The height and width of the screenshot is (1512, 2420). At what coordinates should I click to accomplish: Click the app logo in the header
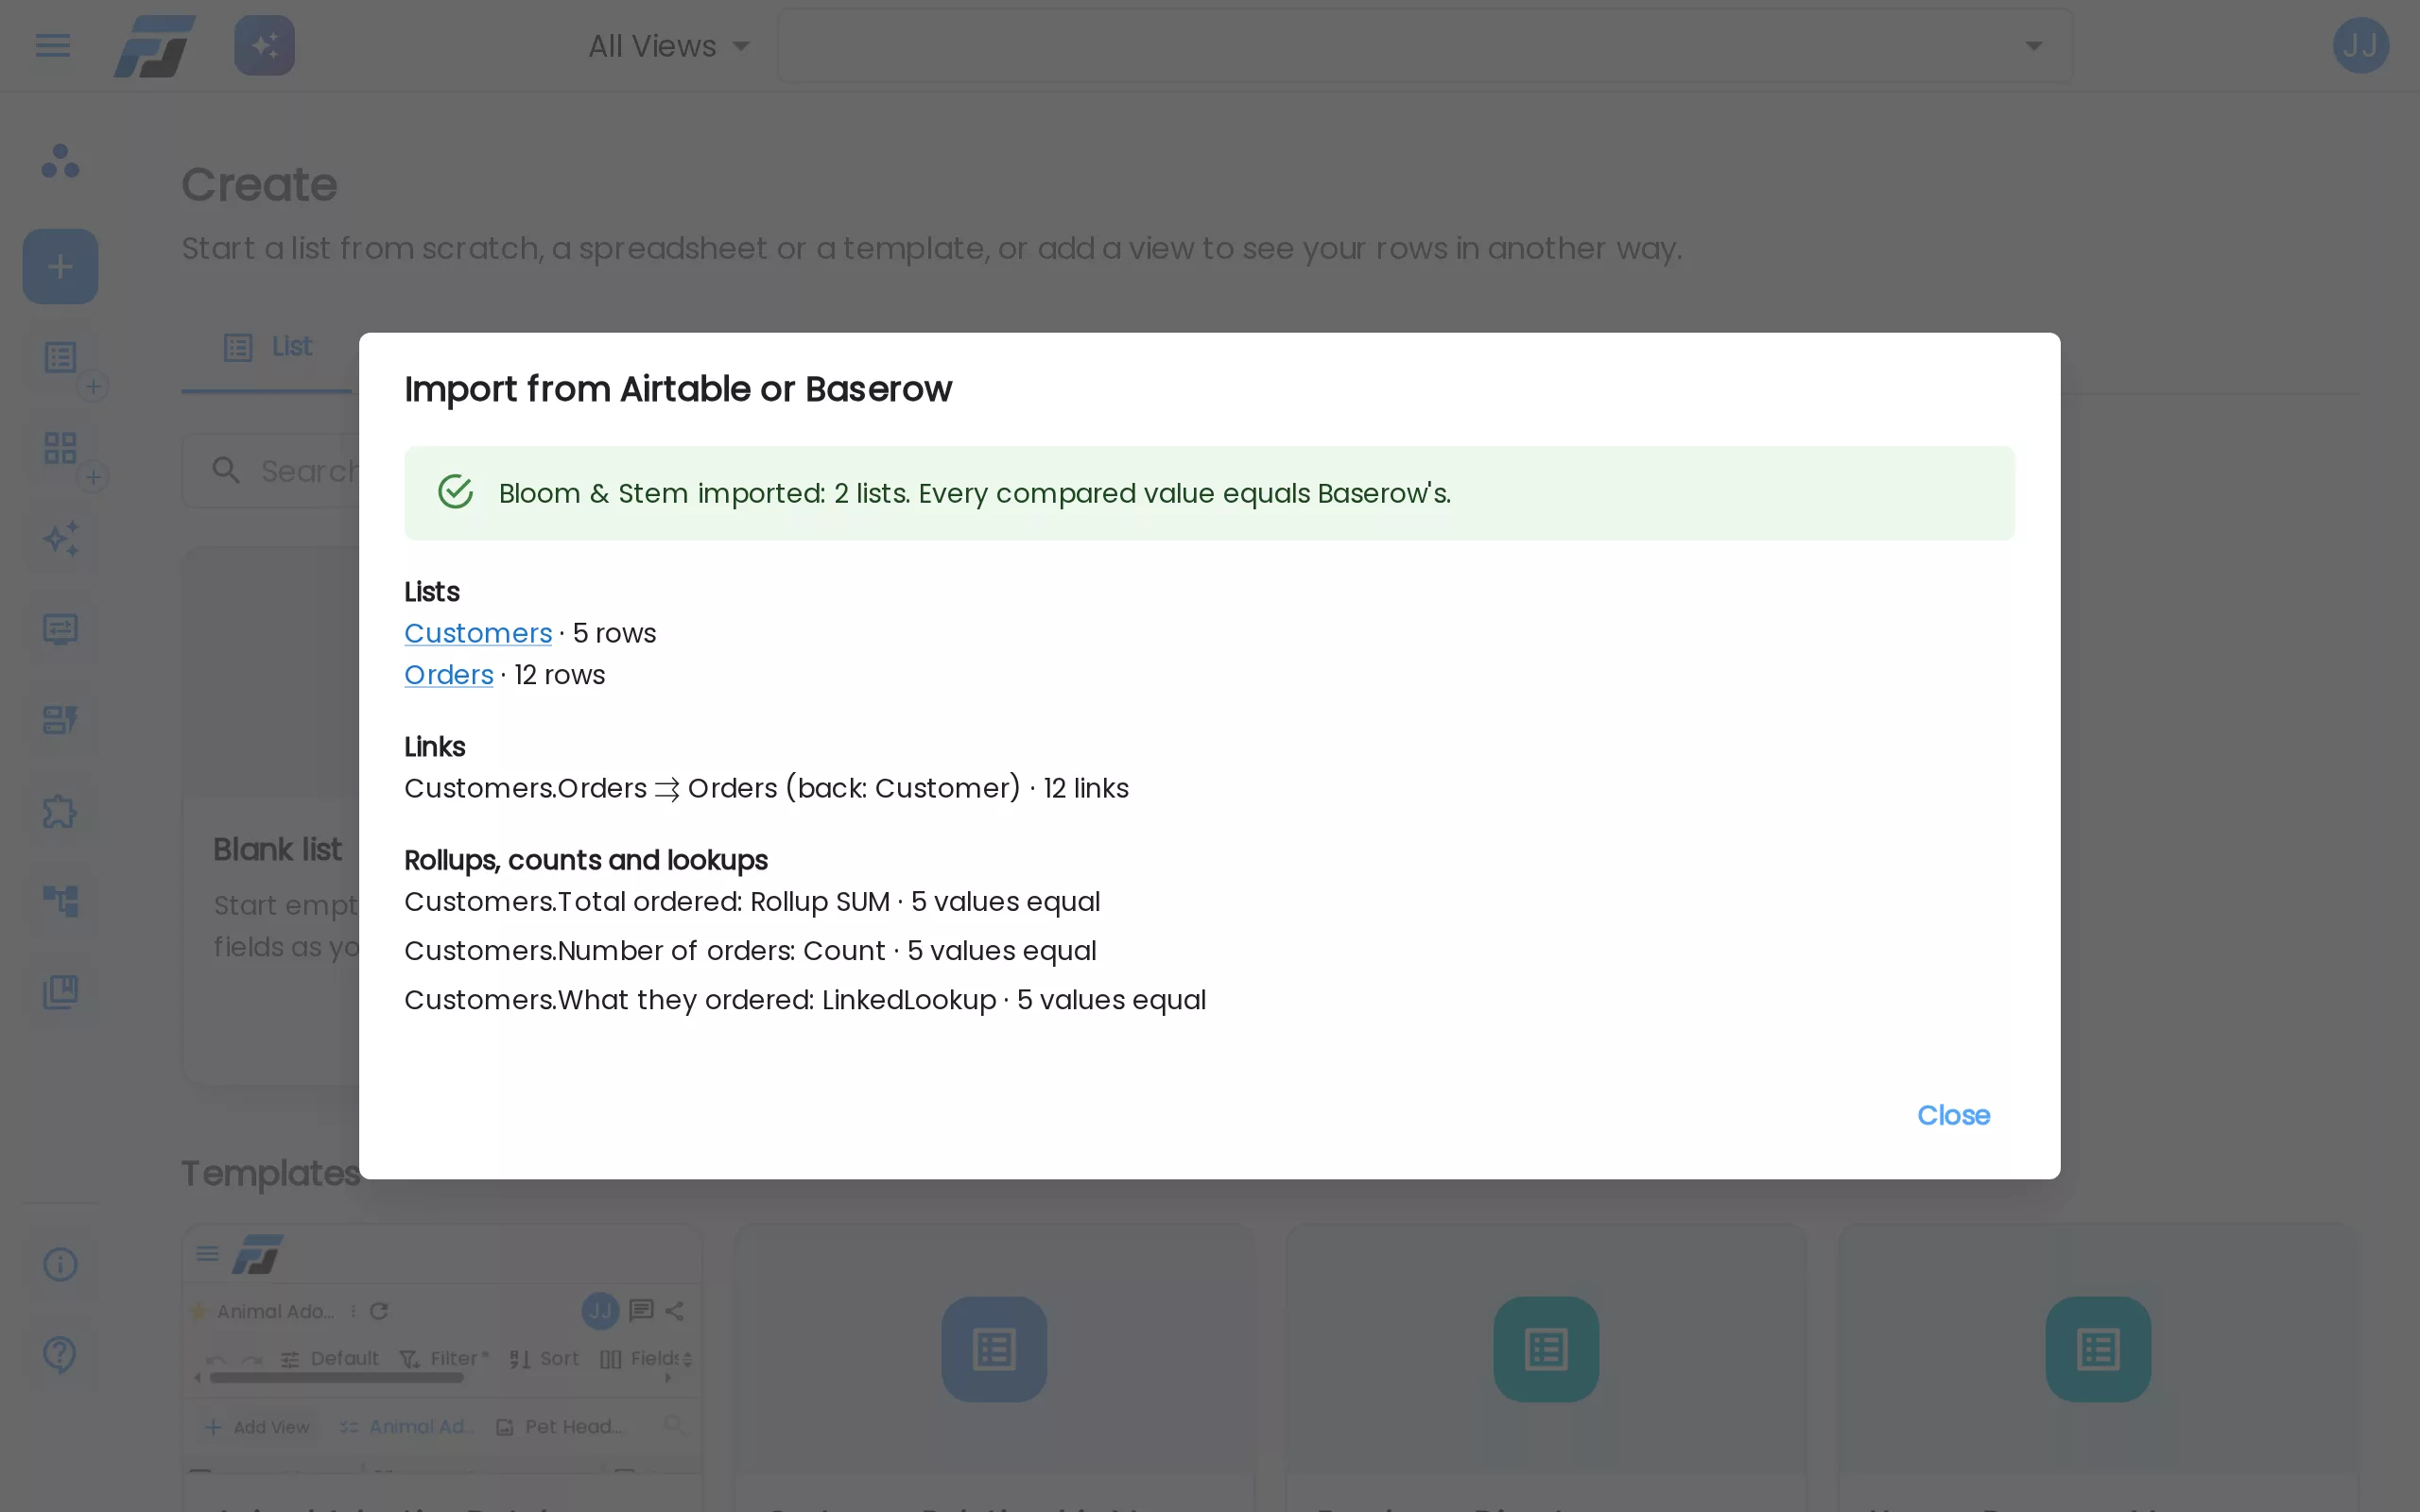tap(154, 46)
